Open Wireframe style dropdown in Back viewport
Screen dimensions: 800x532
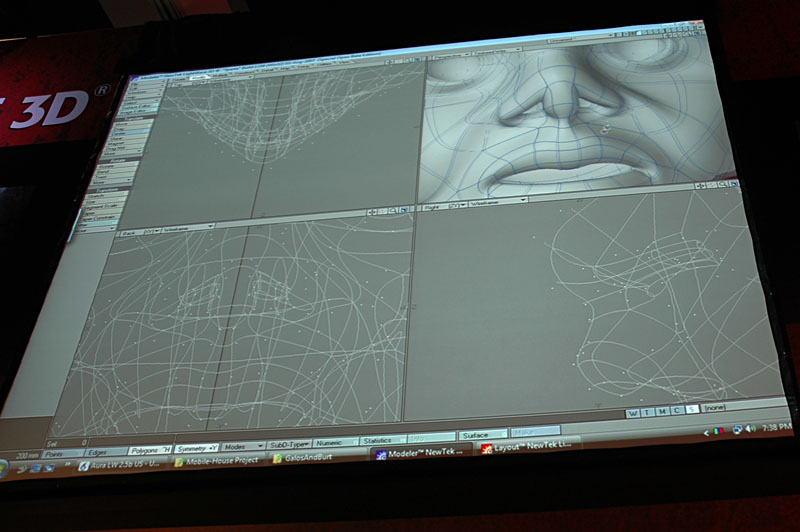(x=188, y=228)
